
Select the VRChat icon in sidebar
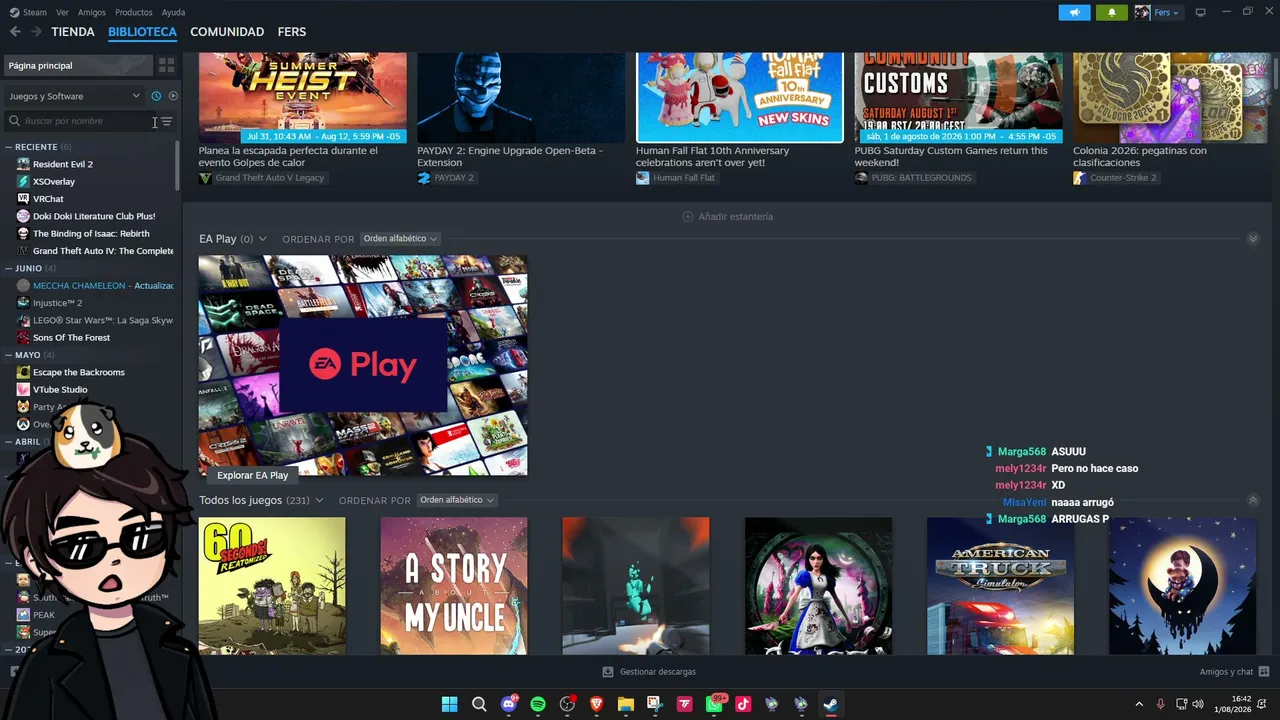click(x=23, y=199)
